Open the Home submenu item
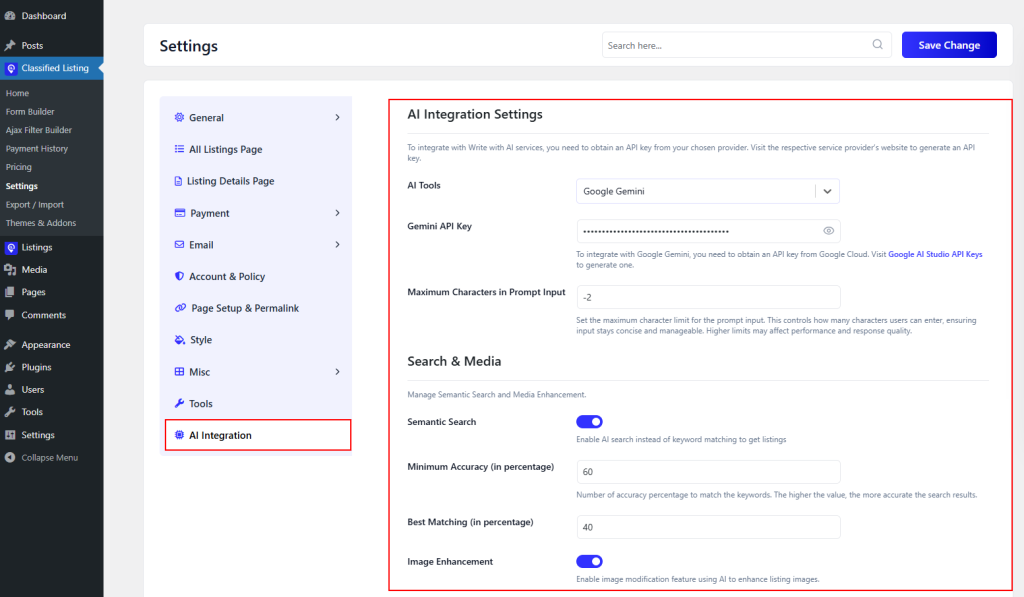The height and width of the screenshot is (597, 1024). 17,93
